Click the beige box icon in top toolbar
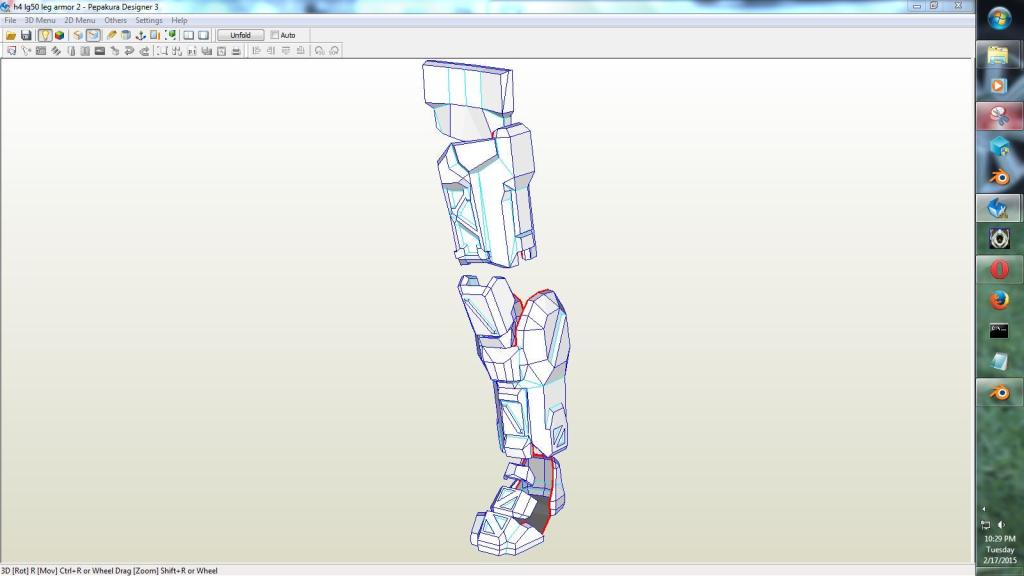The height and width of the screenshot is (576, 1024). (78, 35)
